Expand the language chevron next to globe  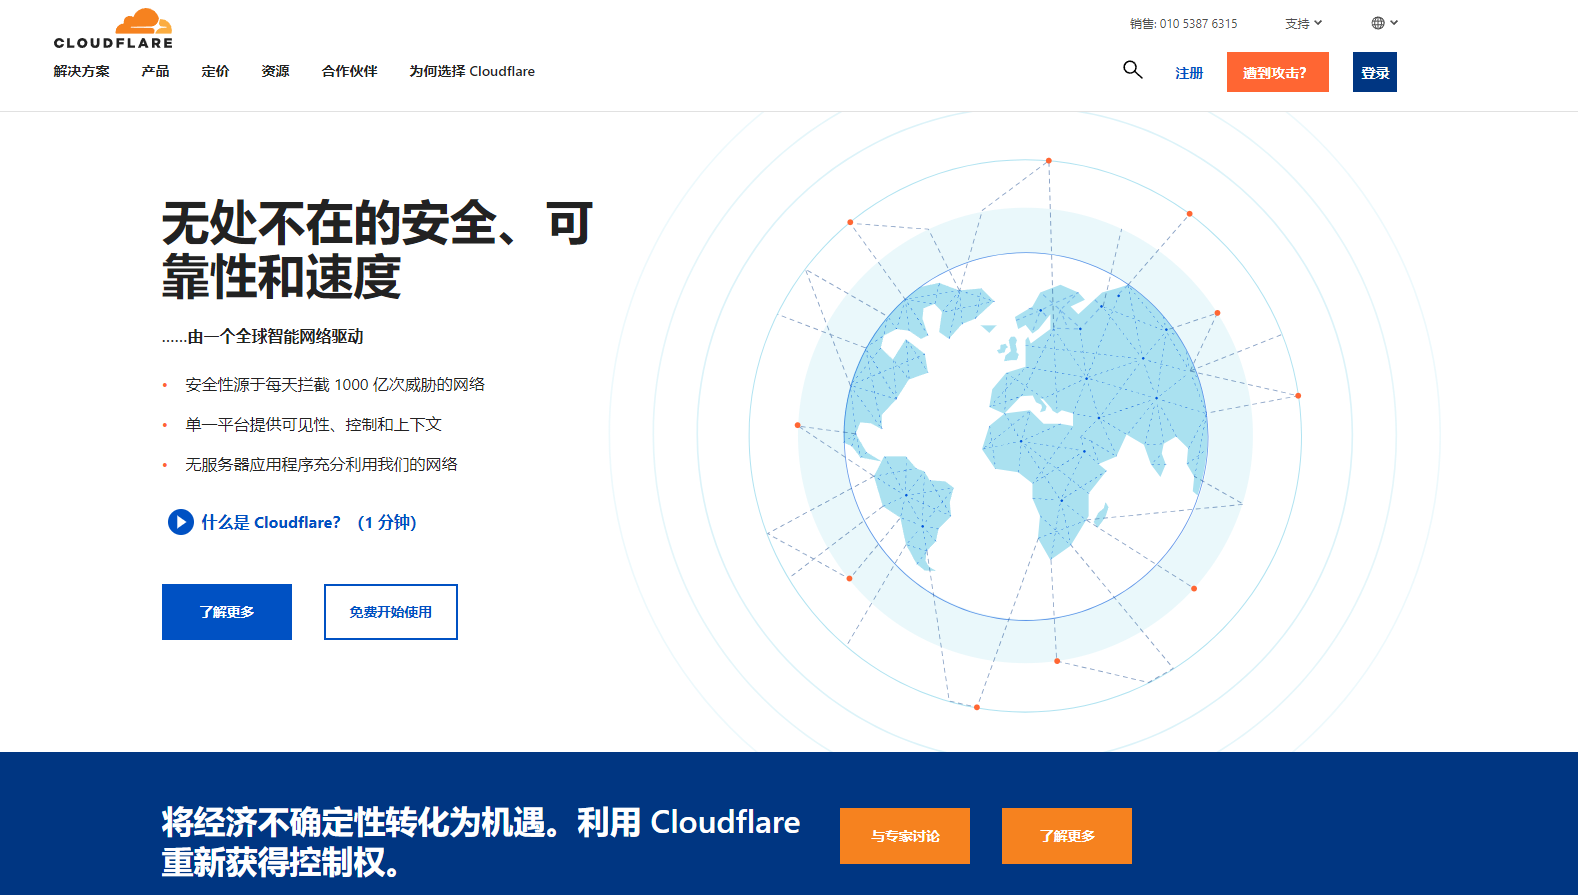coord(1394,23)
